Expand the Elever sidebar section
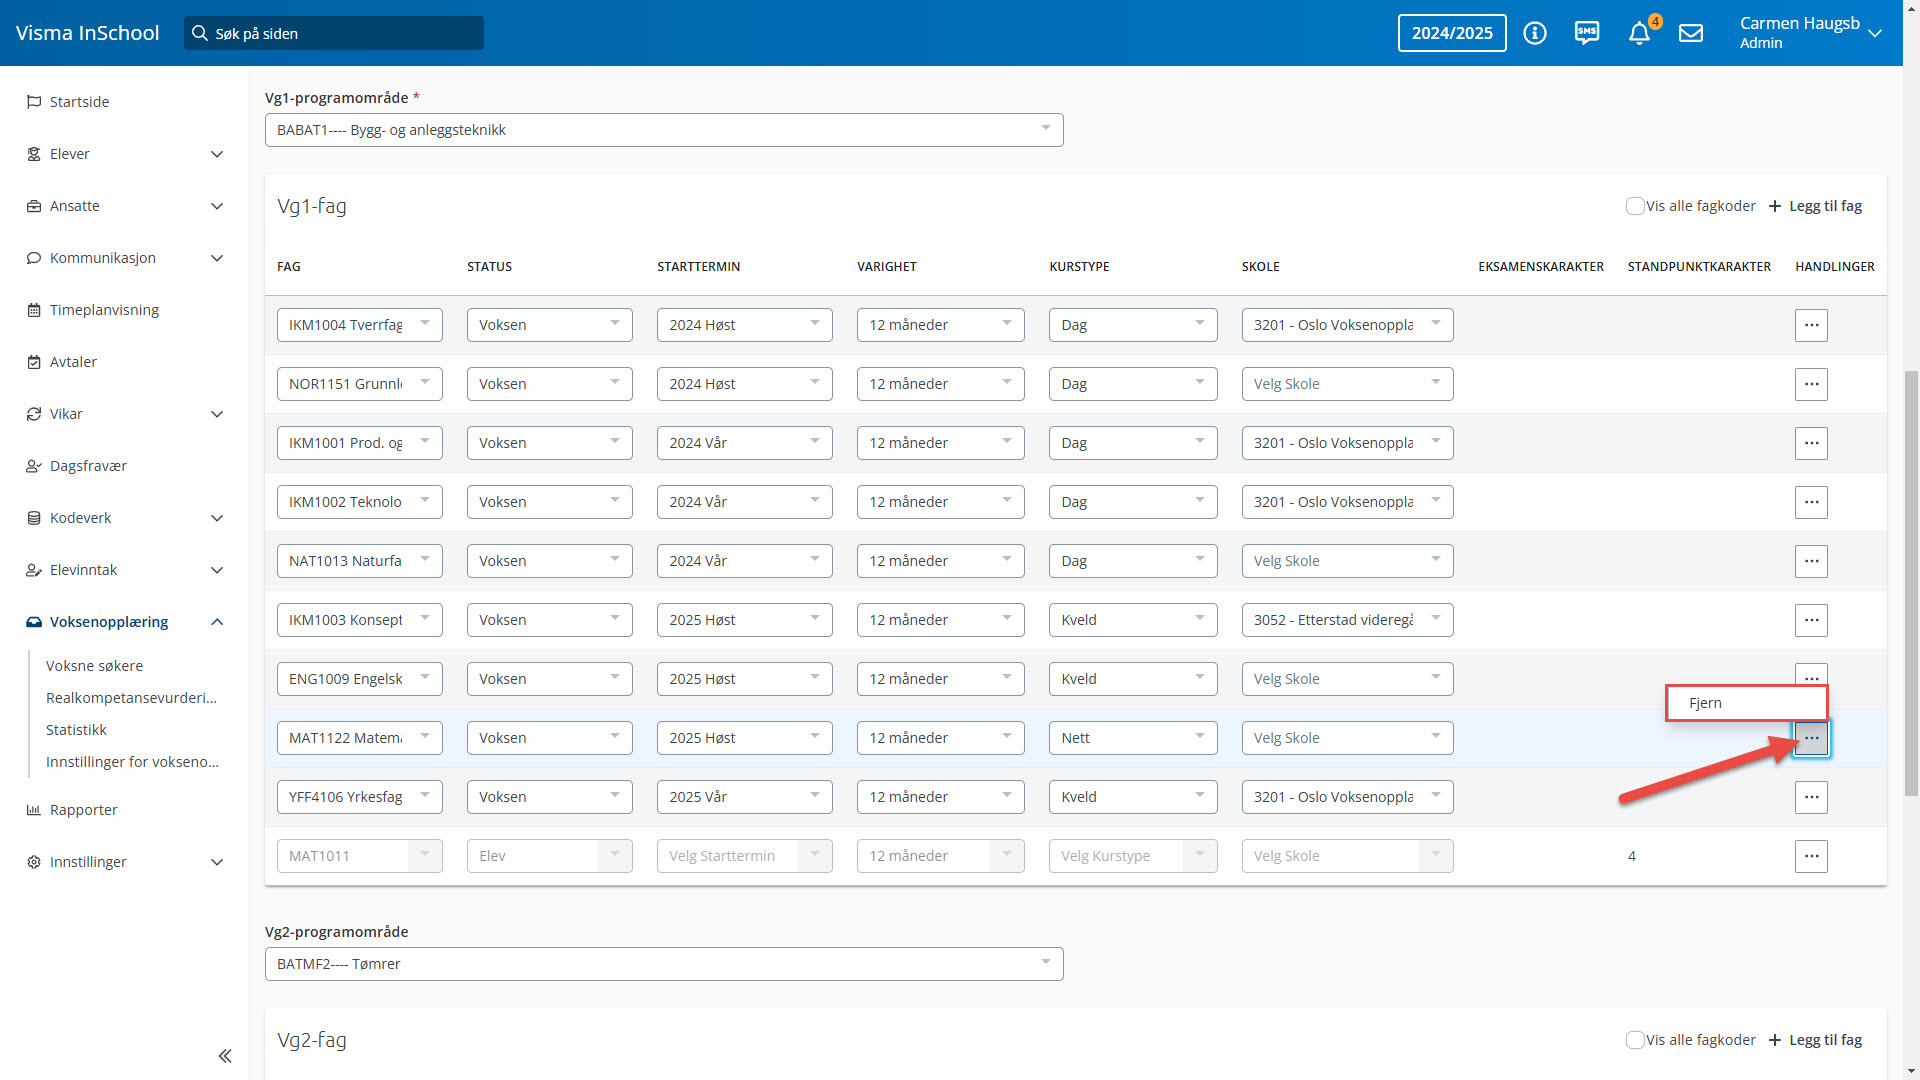Screen dimensions: 1920x1080 tap(217, 154)
